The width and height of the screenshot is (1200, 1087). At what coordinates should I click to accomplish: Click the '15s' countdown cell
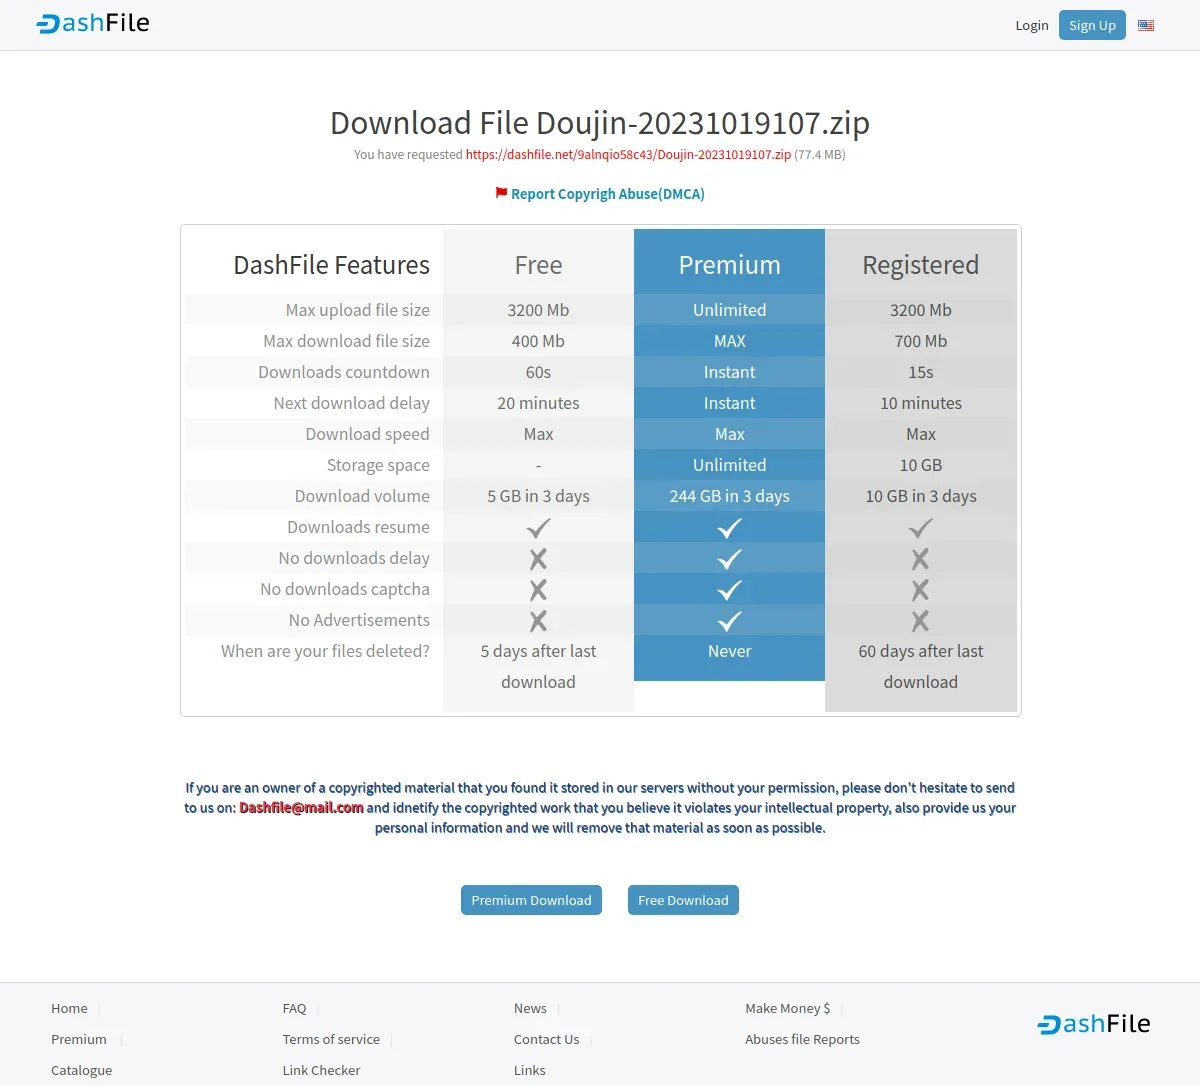click(921, 372)
